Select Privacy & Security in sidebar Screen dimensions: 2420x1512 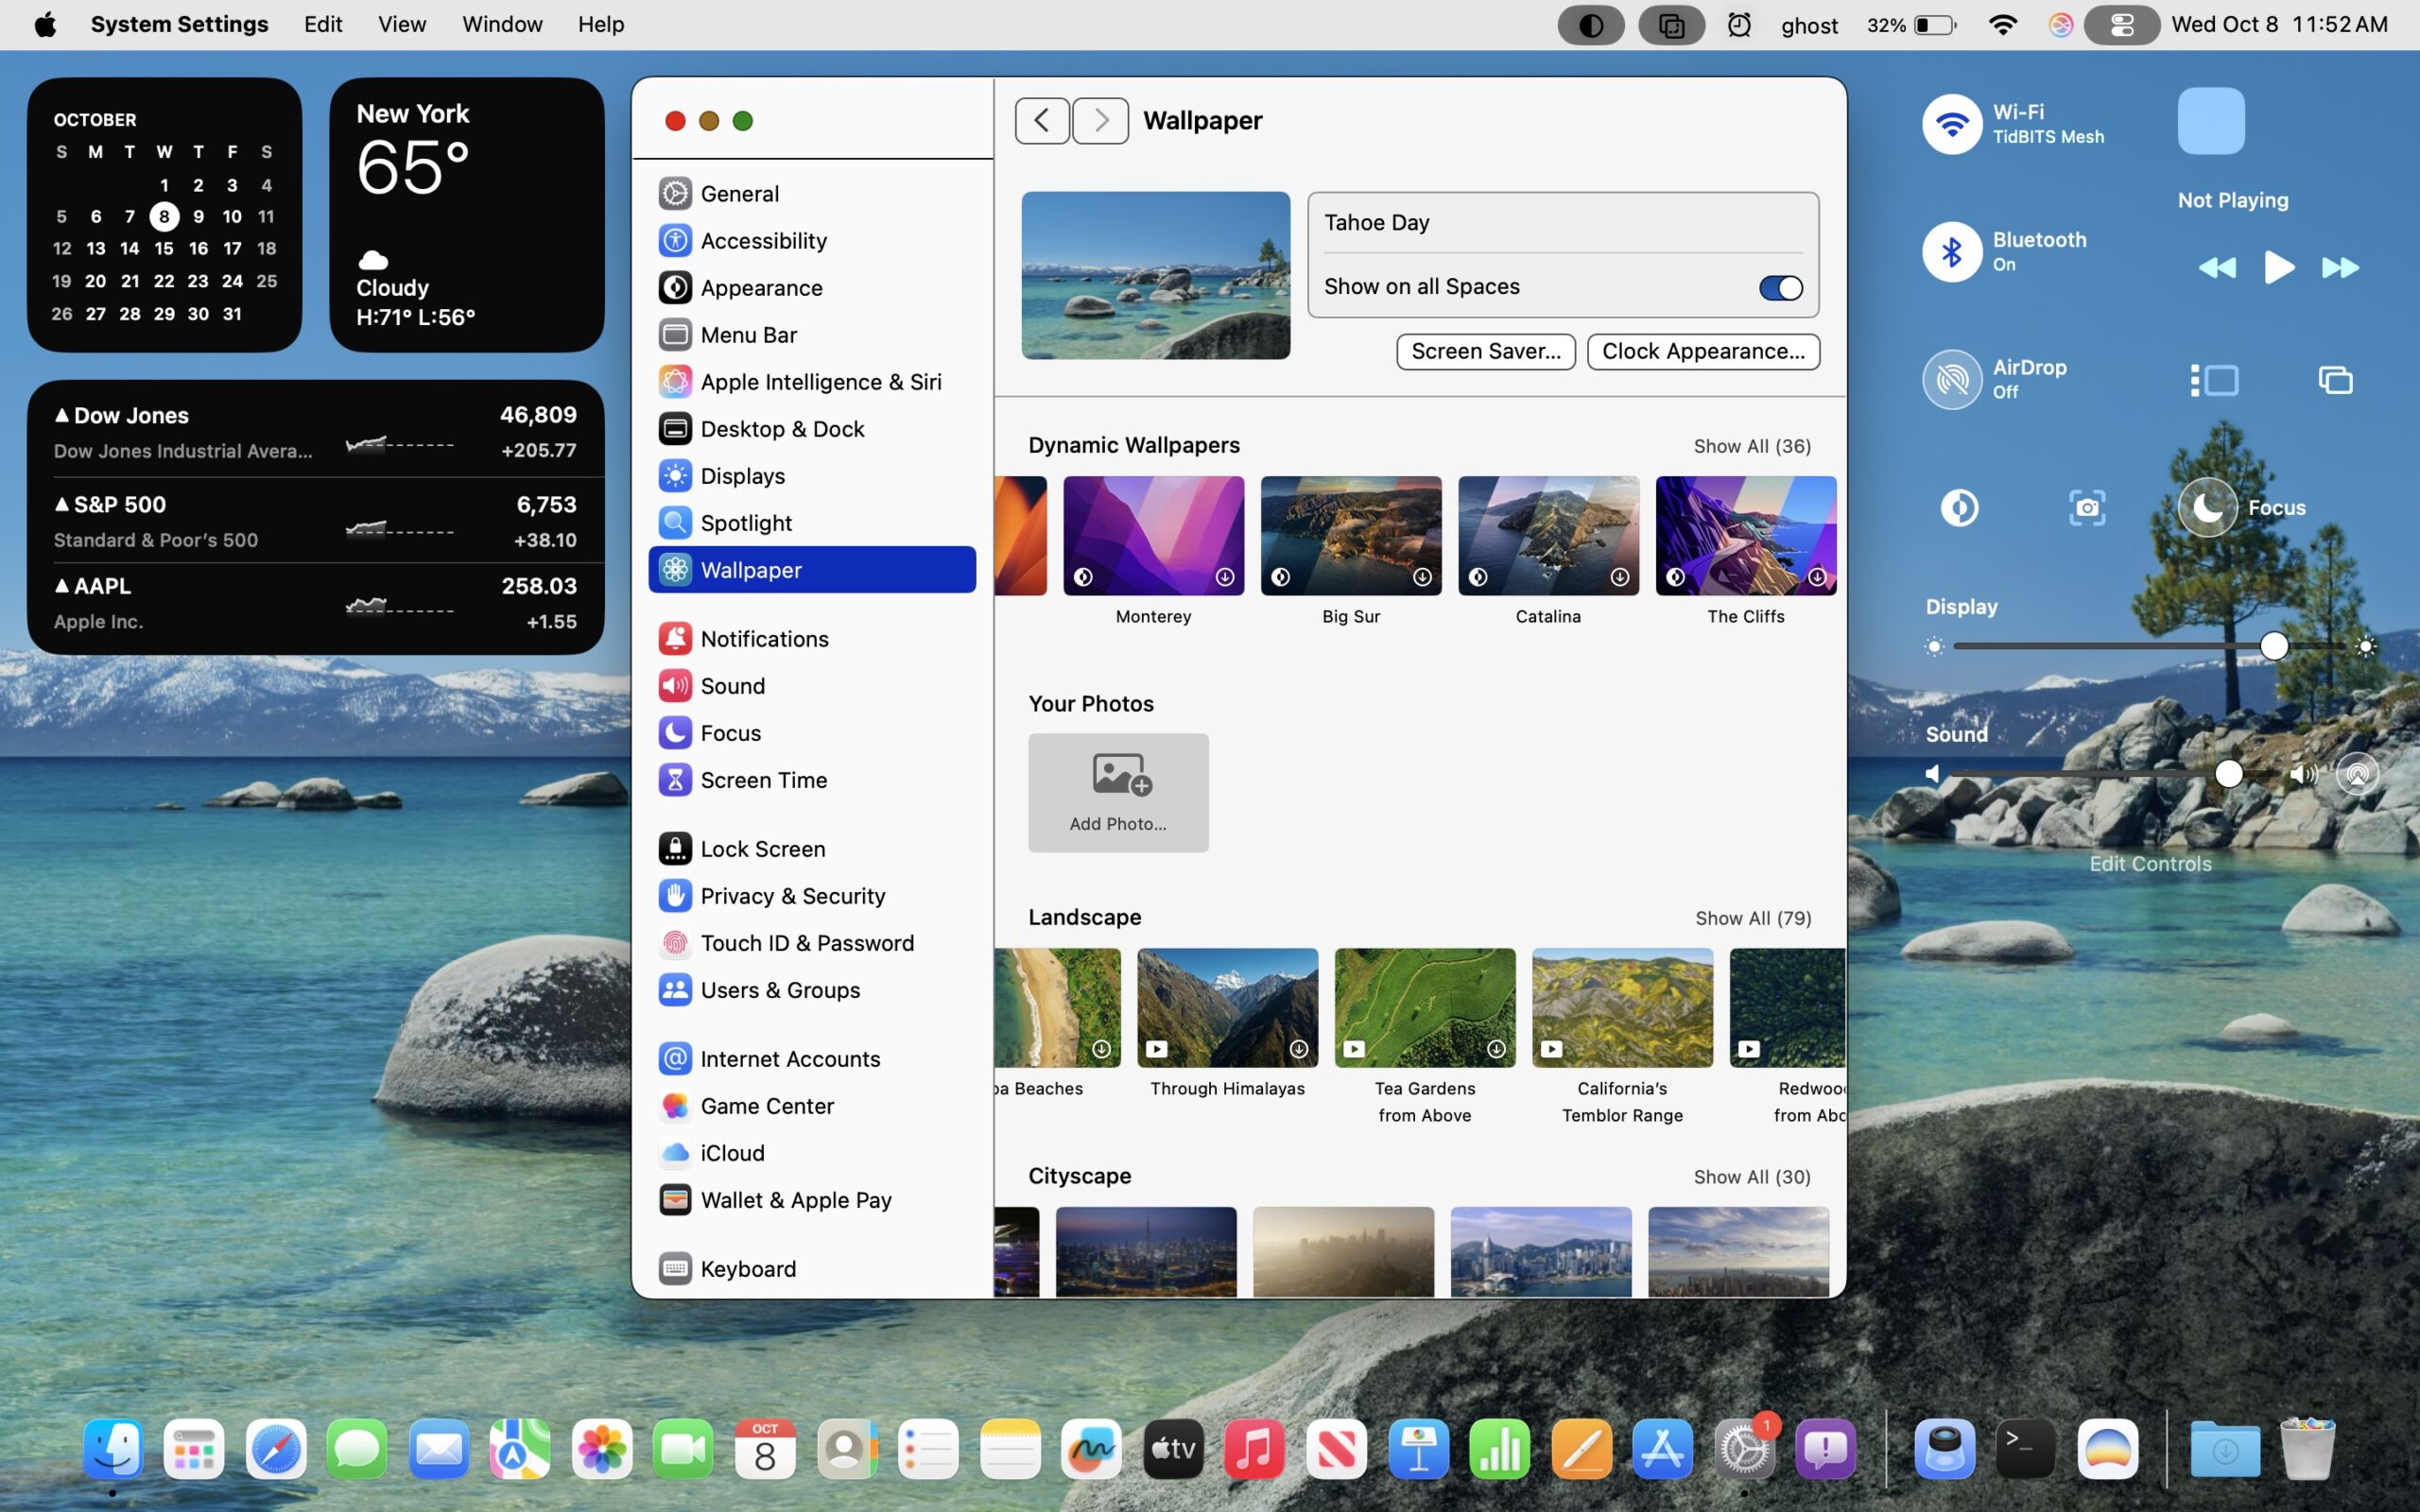pyautogui.click(x=791, y=896)
